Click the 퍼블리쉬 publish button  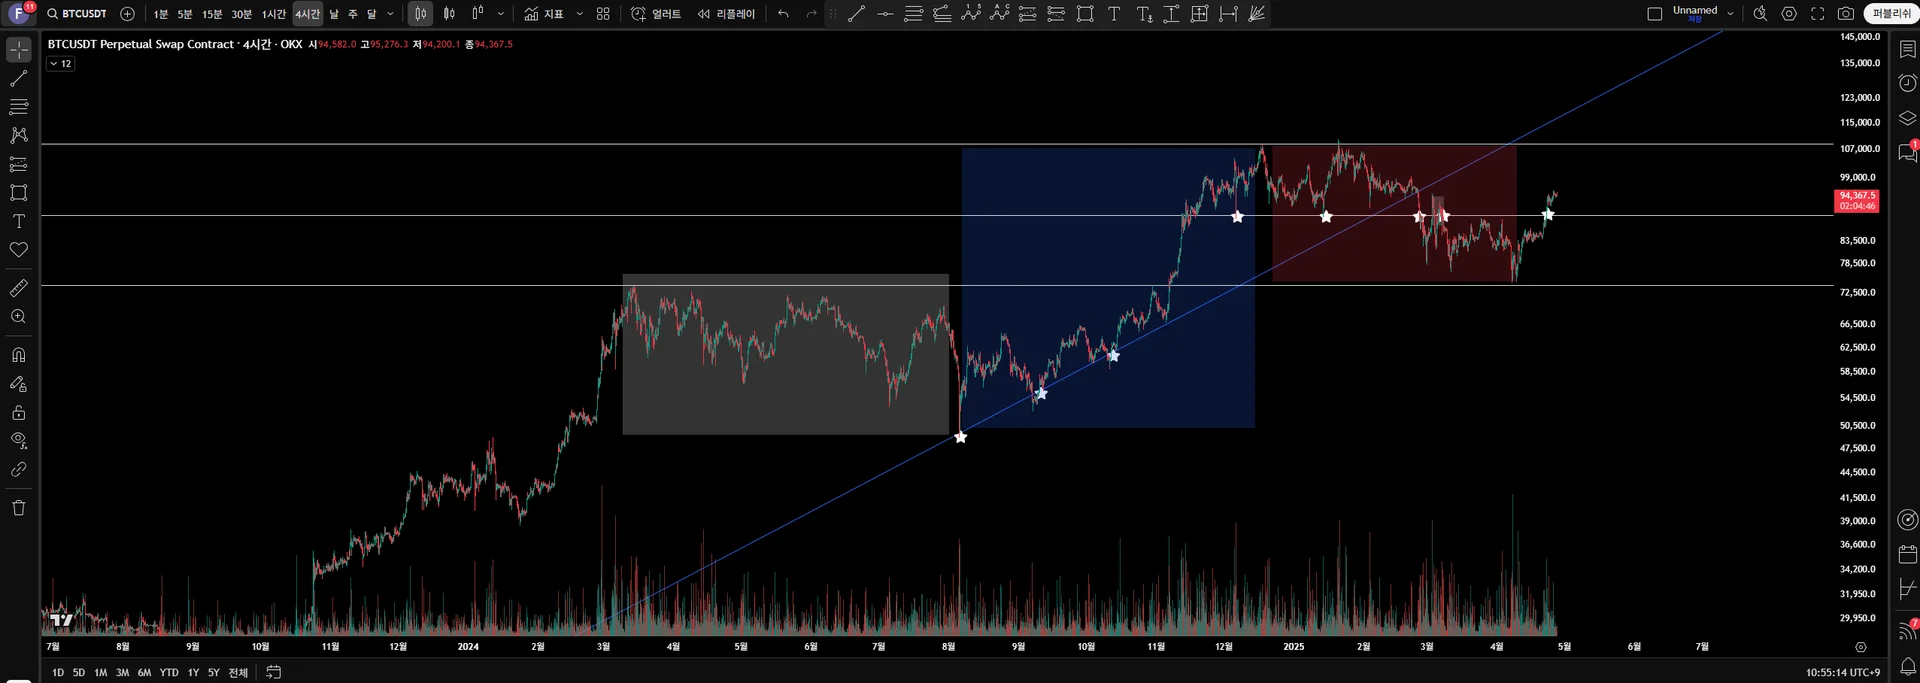[1891, 14]
